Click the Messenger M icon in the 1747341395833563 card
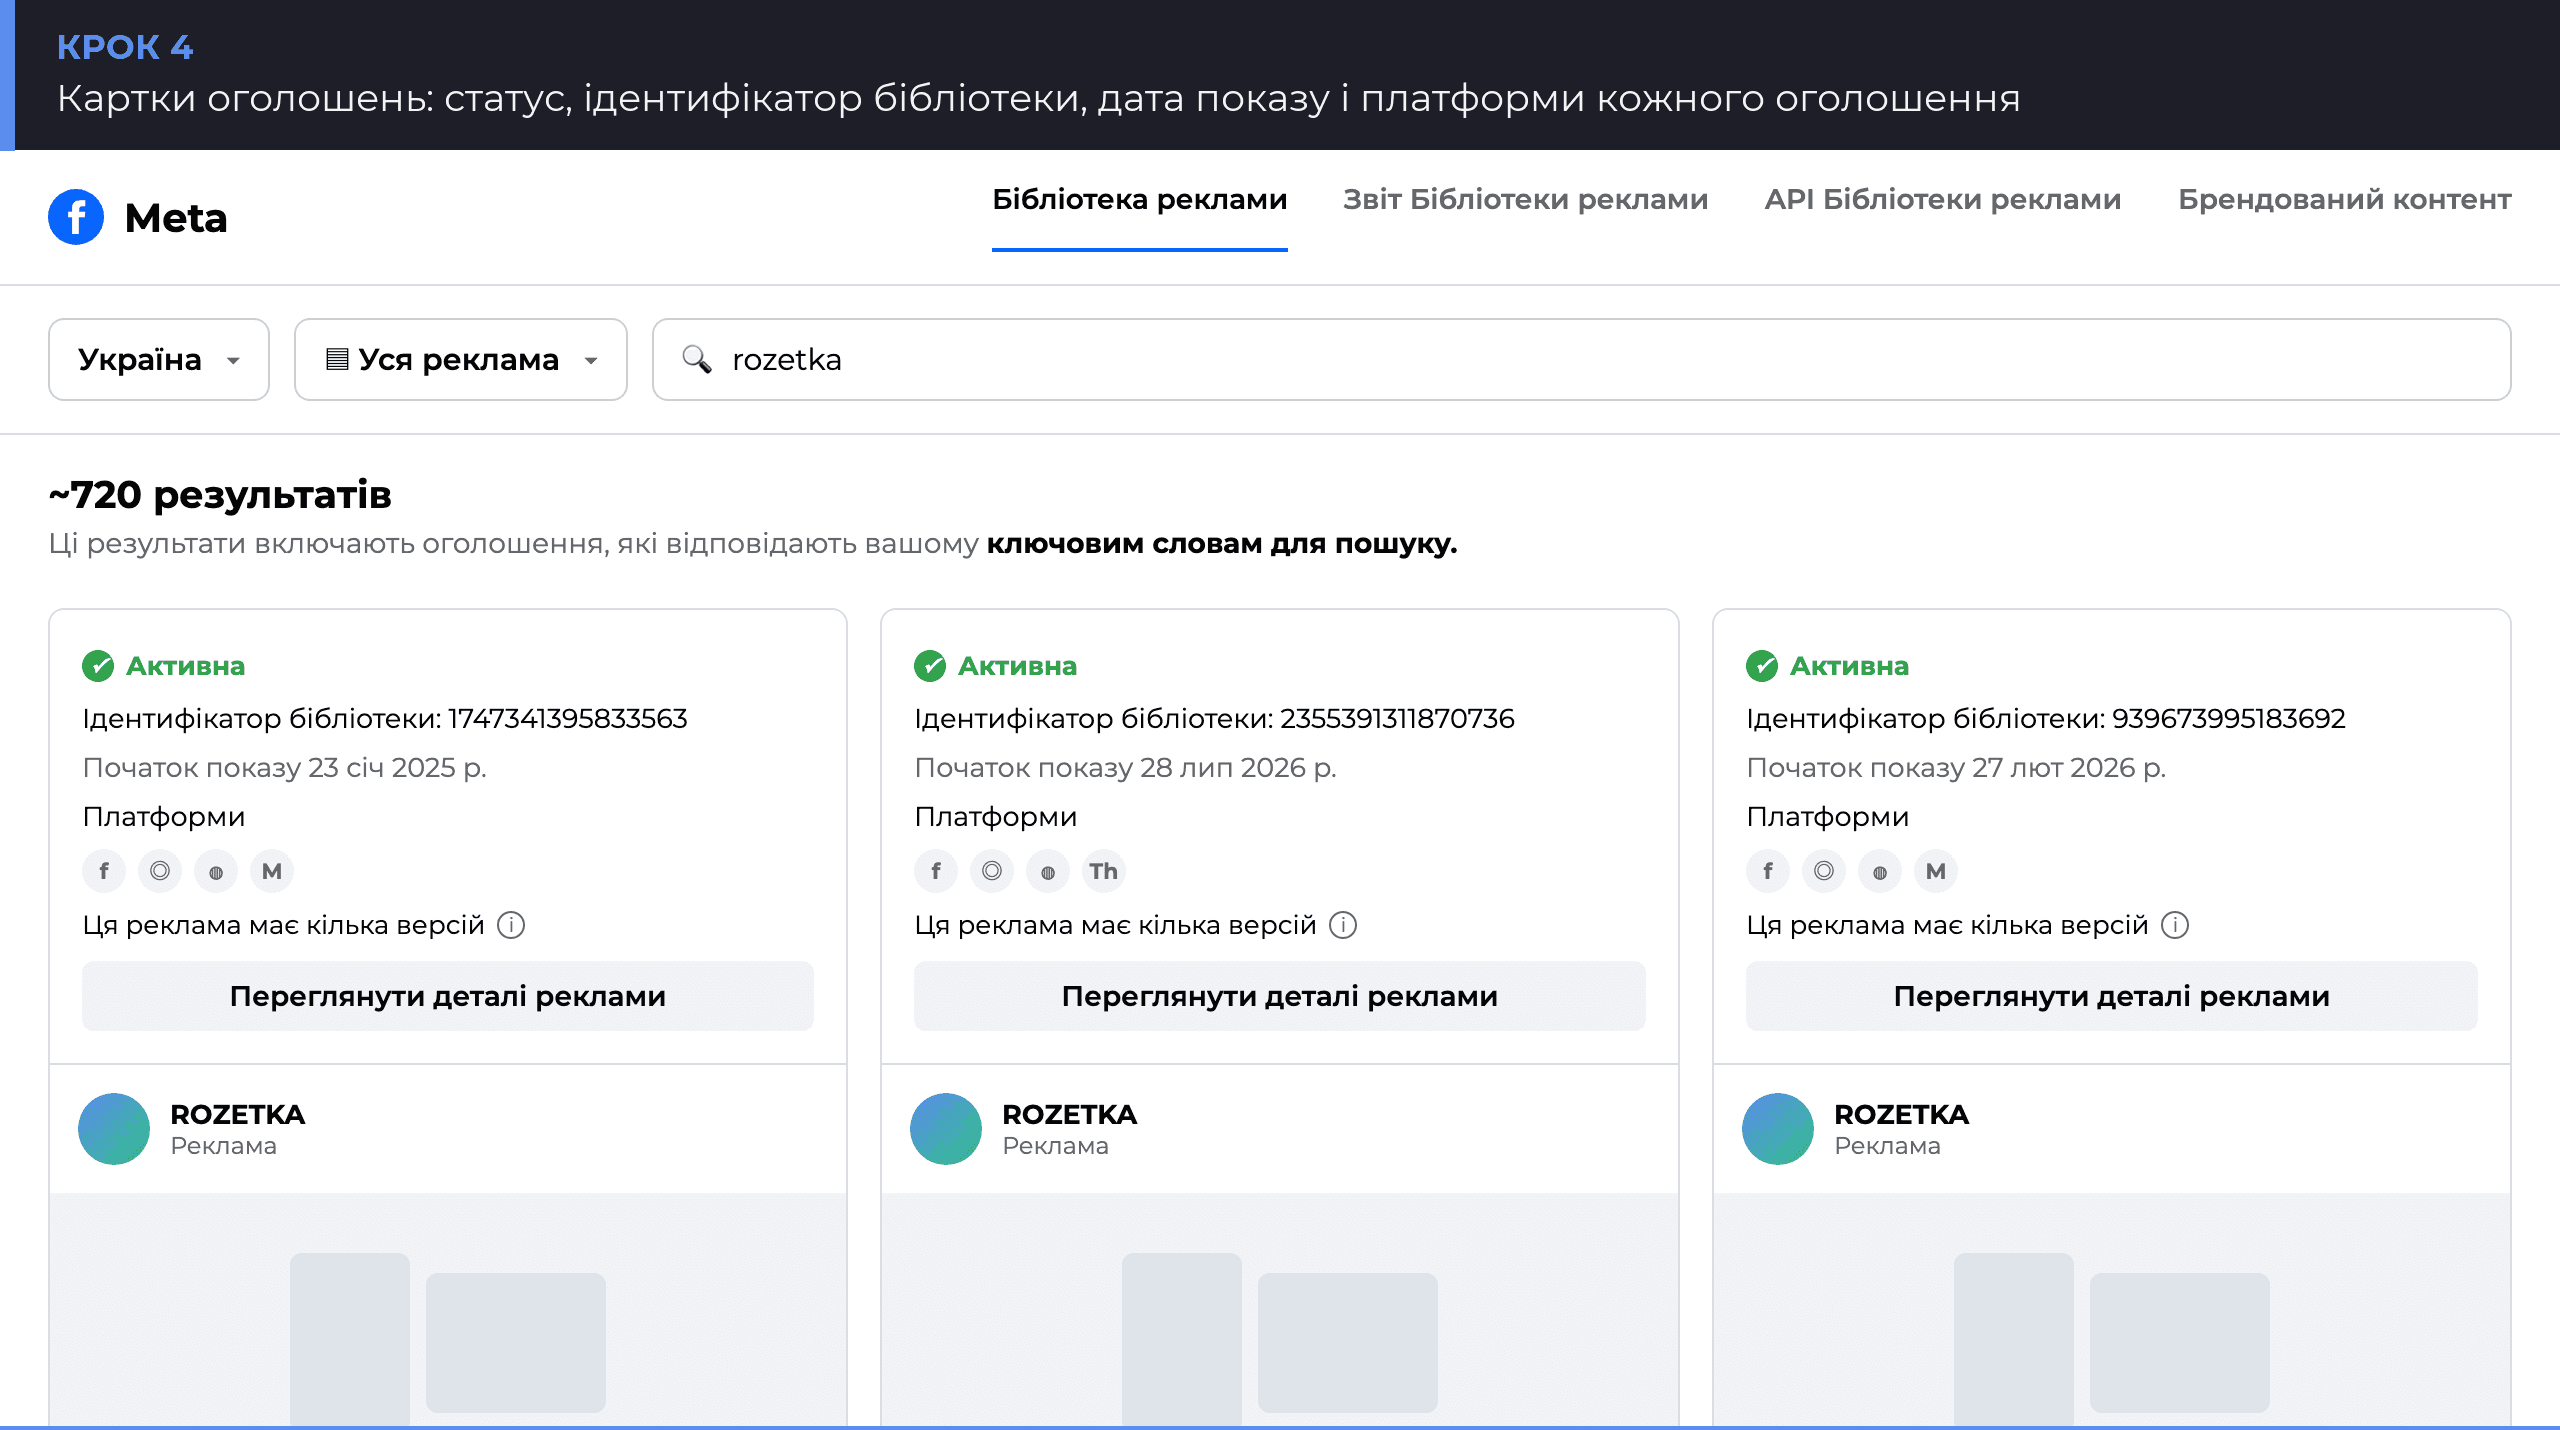 (x=272, y=871)
